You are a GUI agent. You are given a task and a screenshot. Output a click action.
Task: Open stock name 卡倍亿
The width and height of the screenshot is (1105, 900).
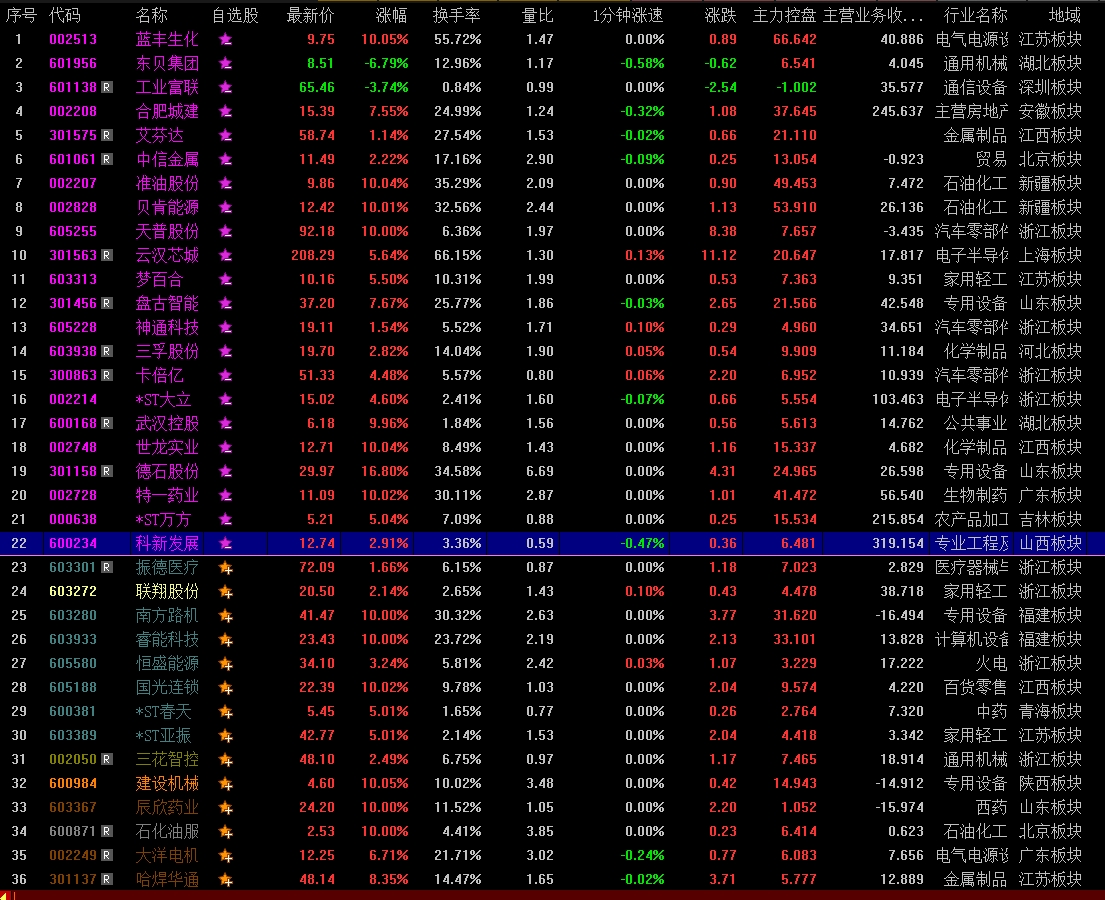(159, 375)
